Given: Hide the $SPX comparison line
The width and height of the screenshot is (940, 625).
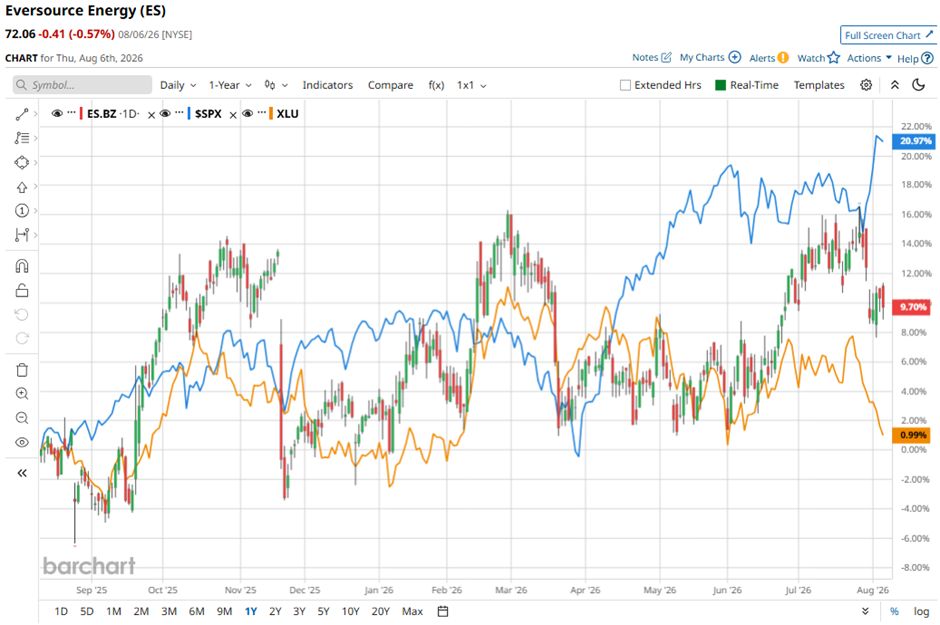Looking at the screenshot, I should pos(165,114).
